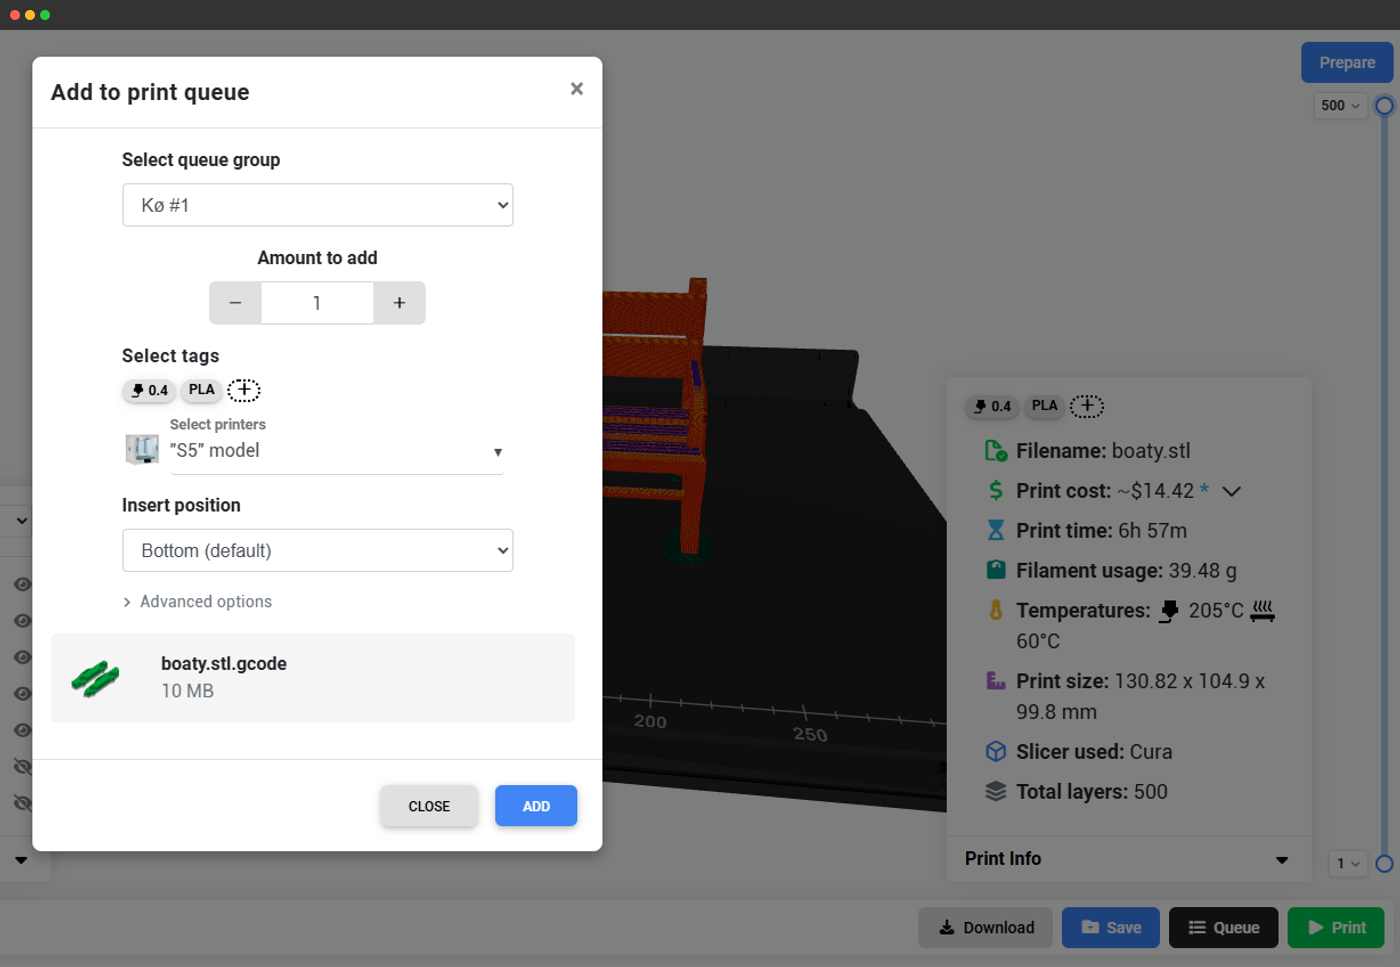The height and width of the screenshot is (967, 1400).
Task: Click the macOS green maximize button
Action: [x=45, y=15]
